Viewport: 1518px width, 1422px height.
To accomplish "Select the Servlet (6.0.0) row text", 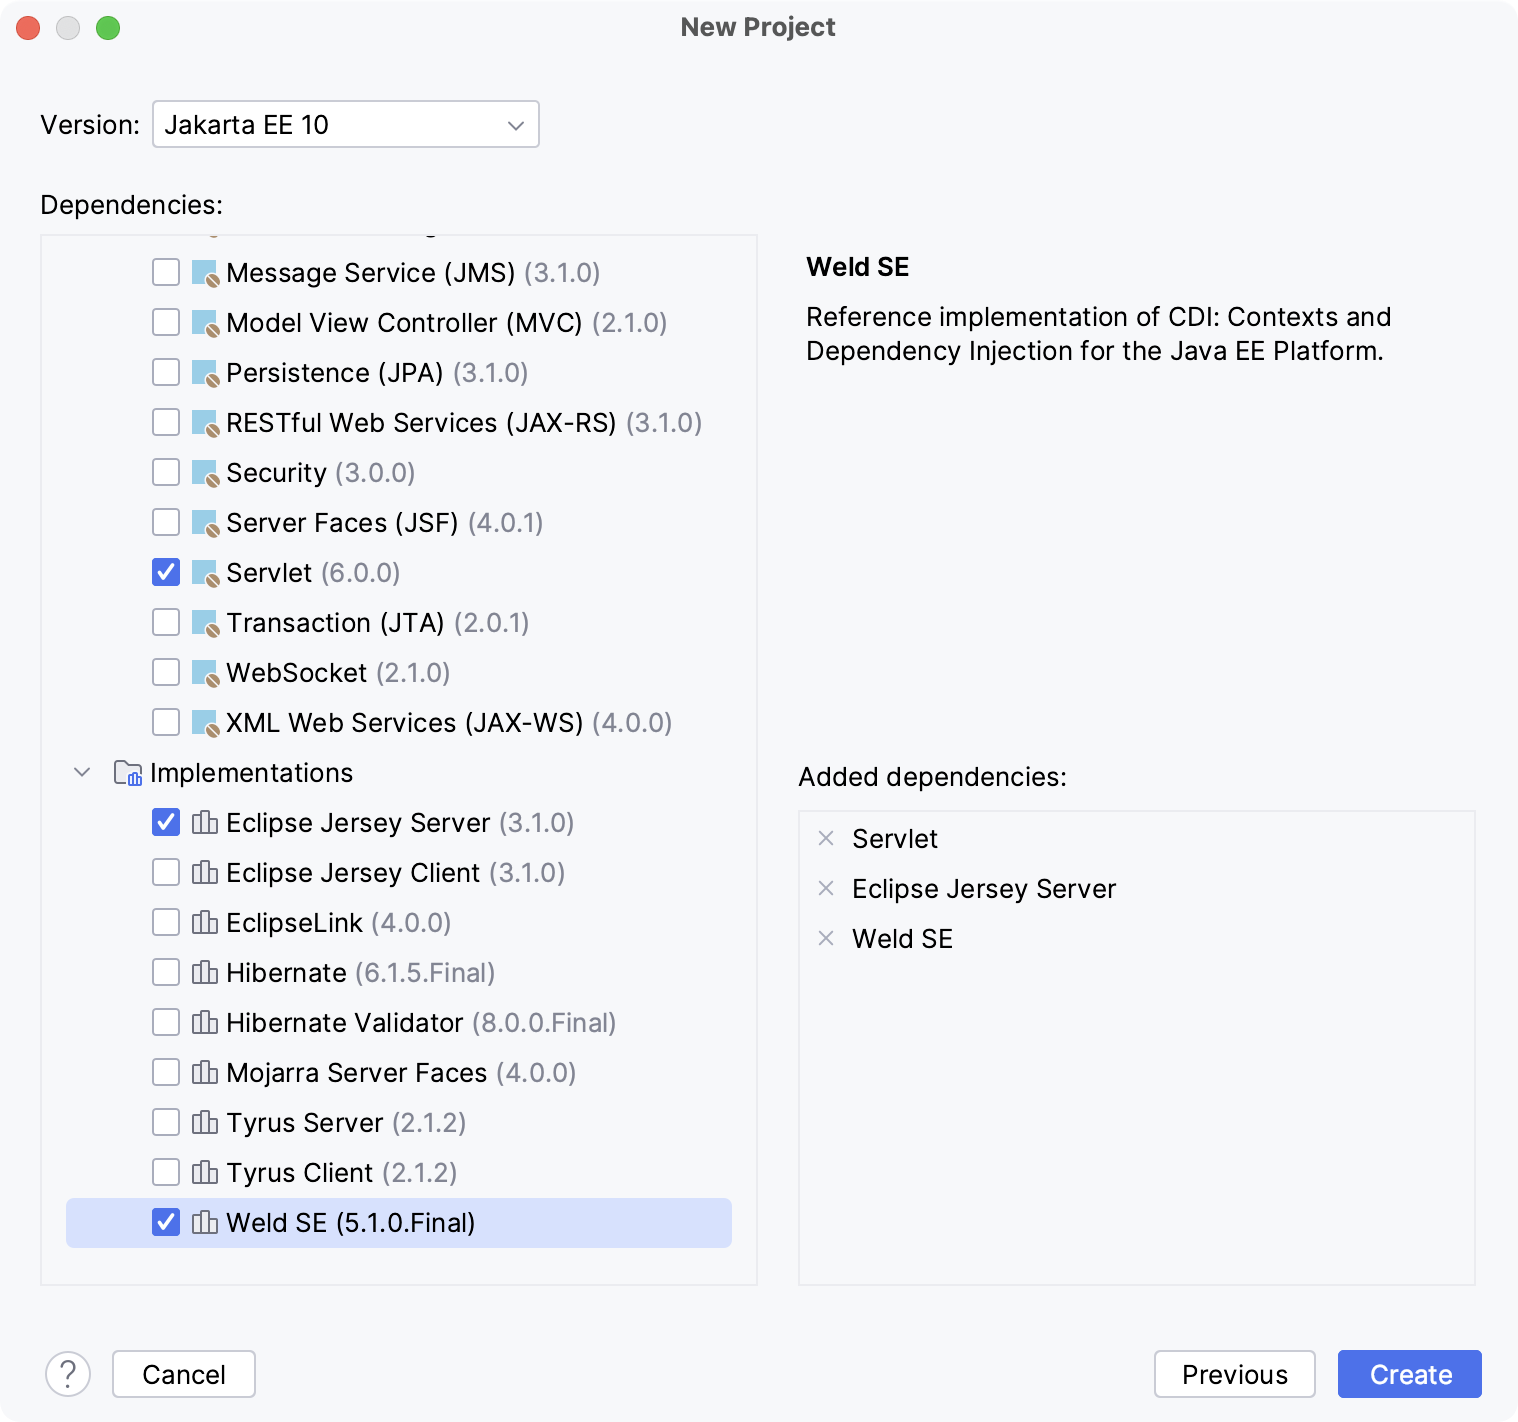I will 313,573.
